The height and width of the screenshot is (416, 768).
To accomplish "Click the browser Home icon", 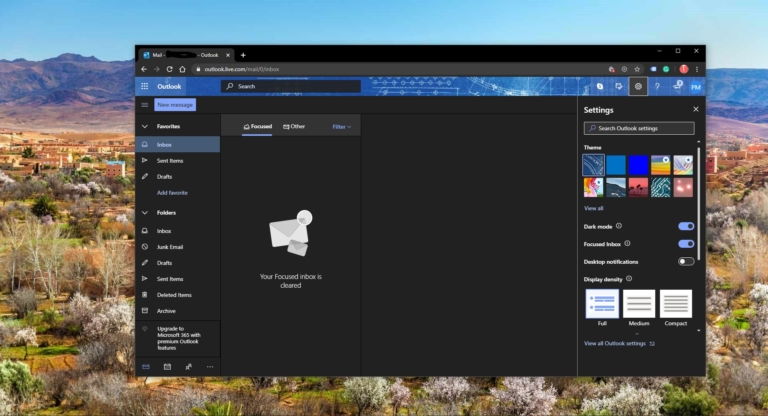I will click(182, 69).
